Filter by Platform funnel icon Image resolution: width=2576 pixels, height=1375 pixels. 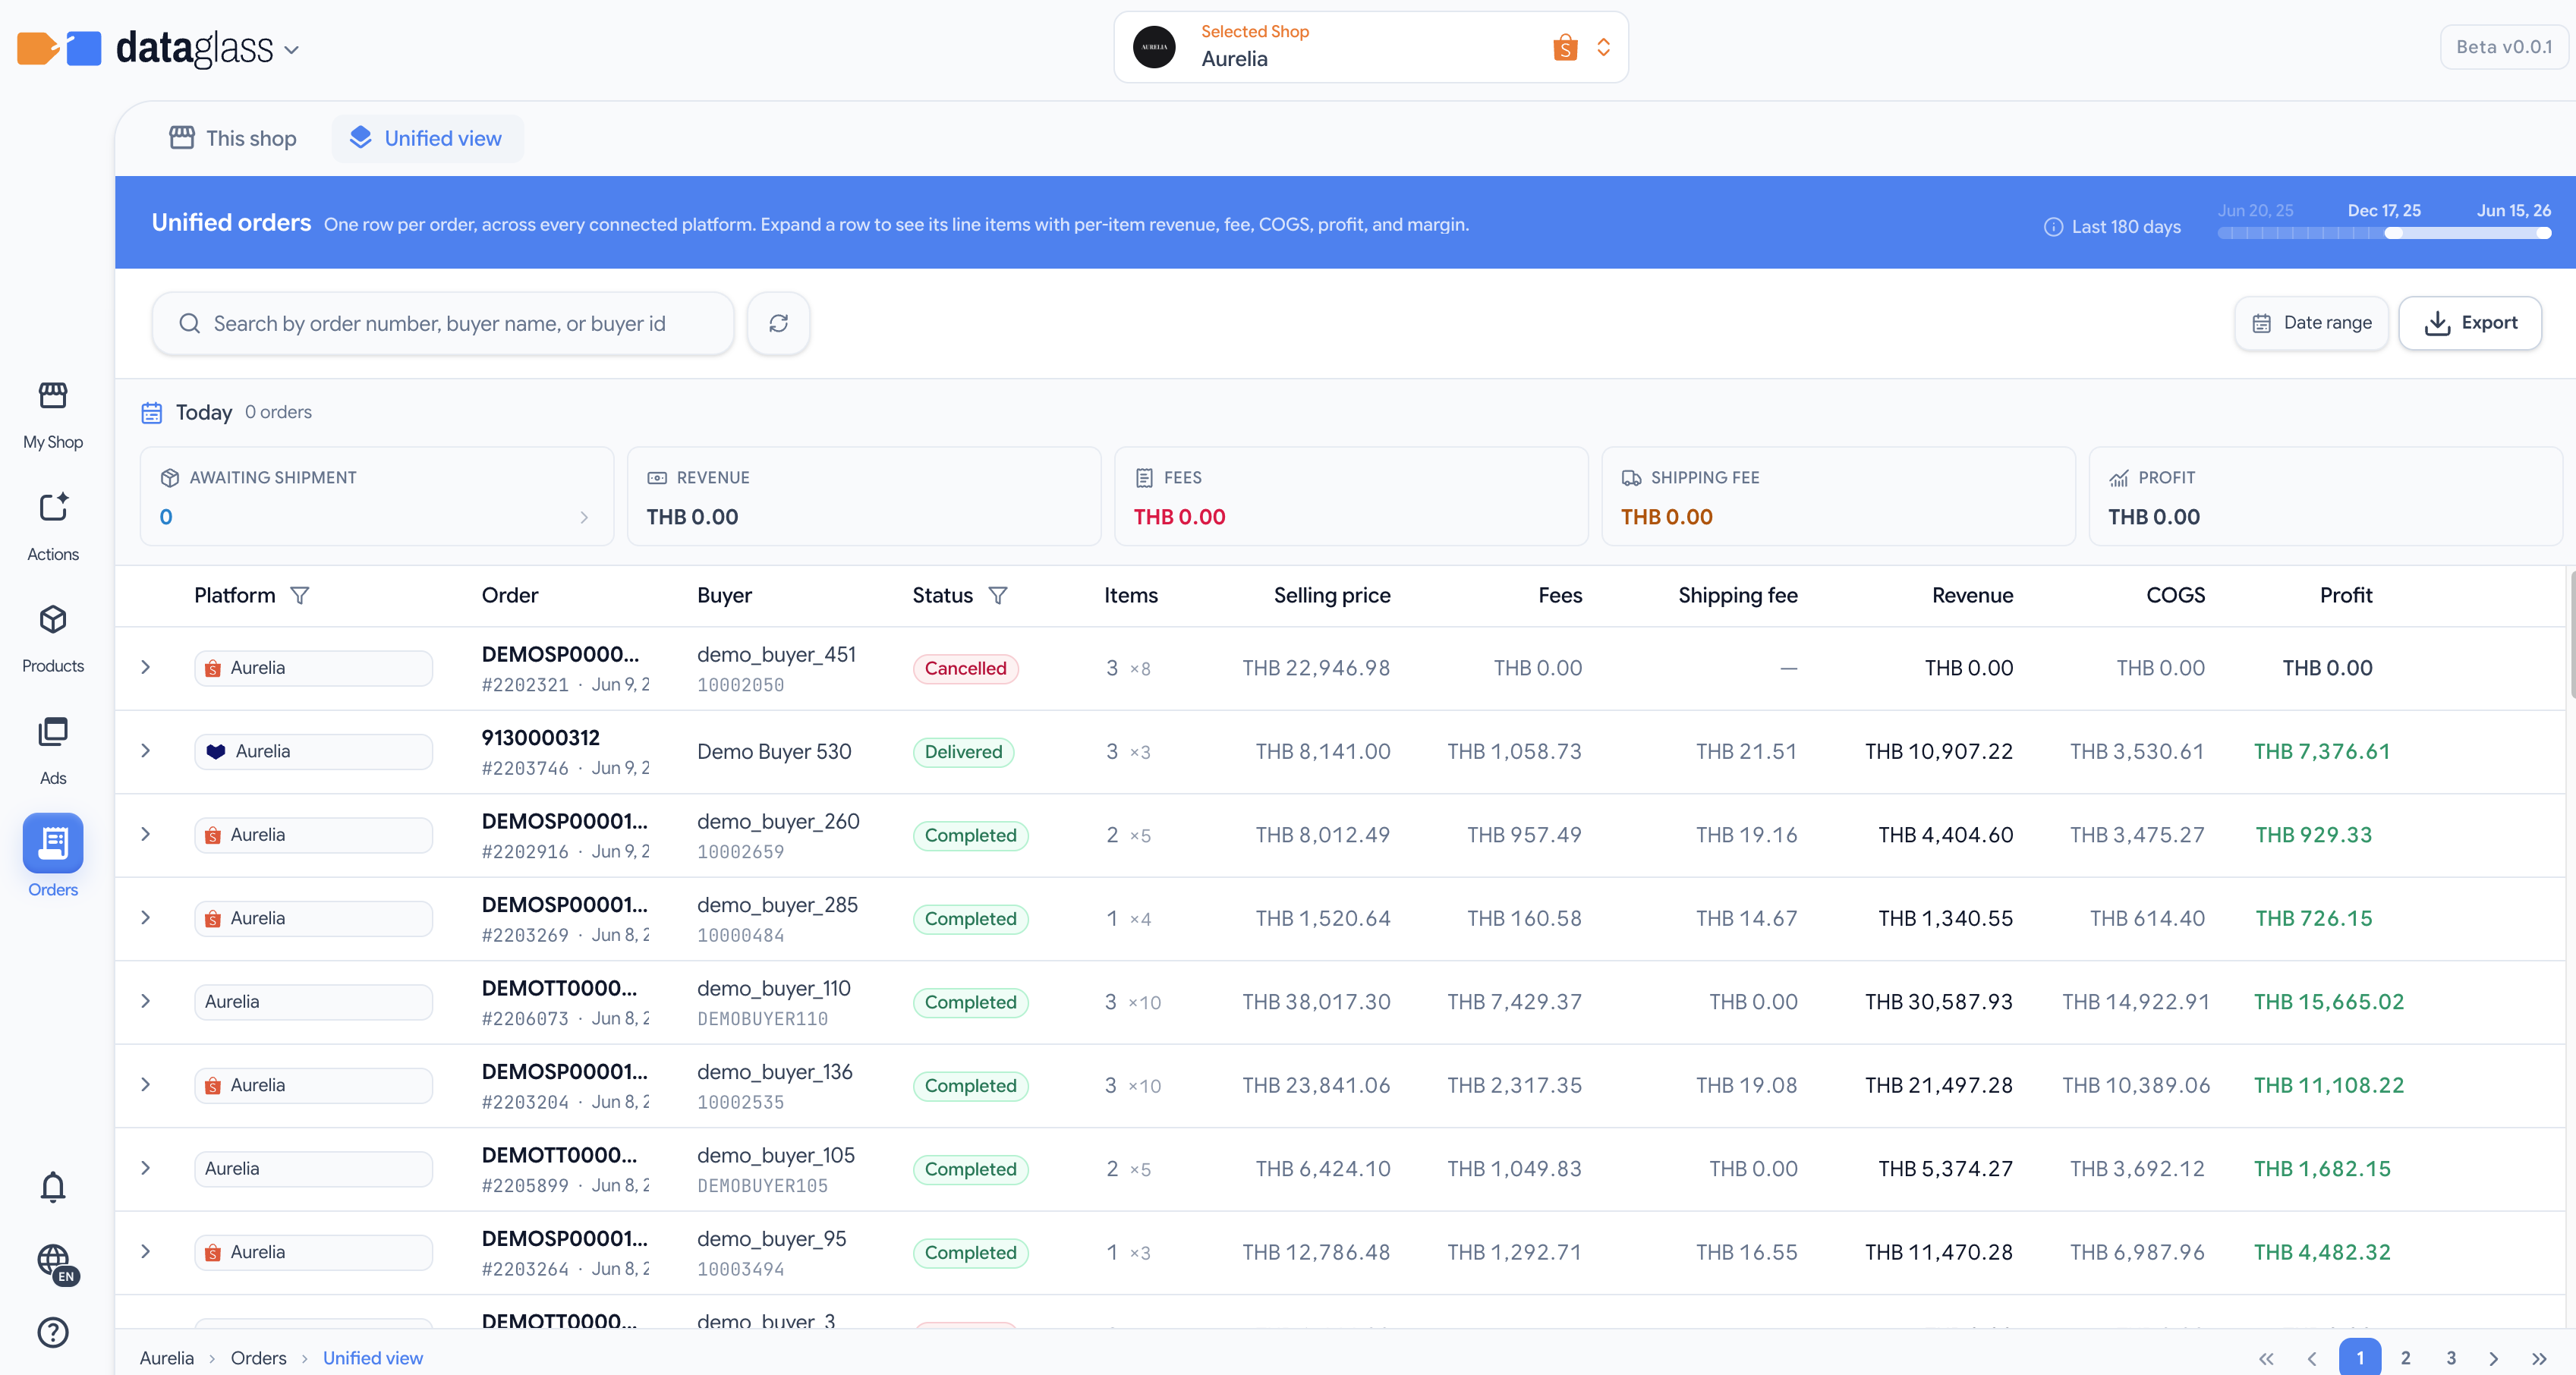tap(299, 596)
